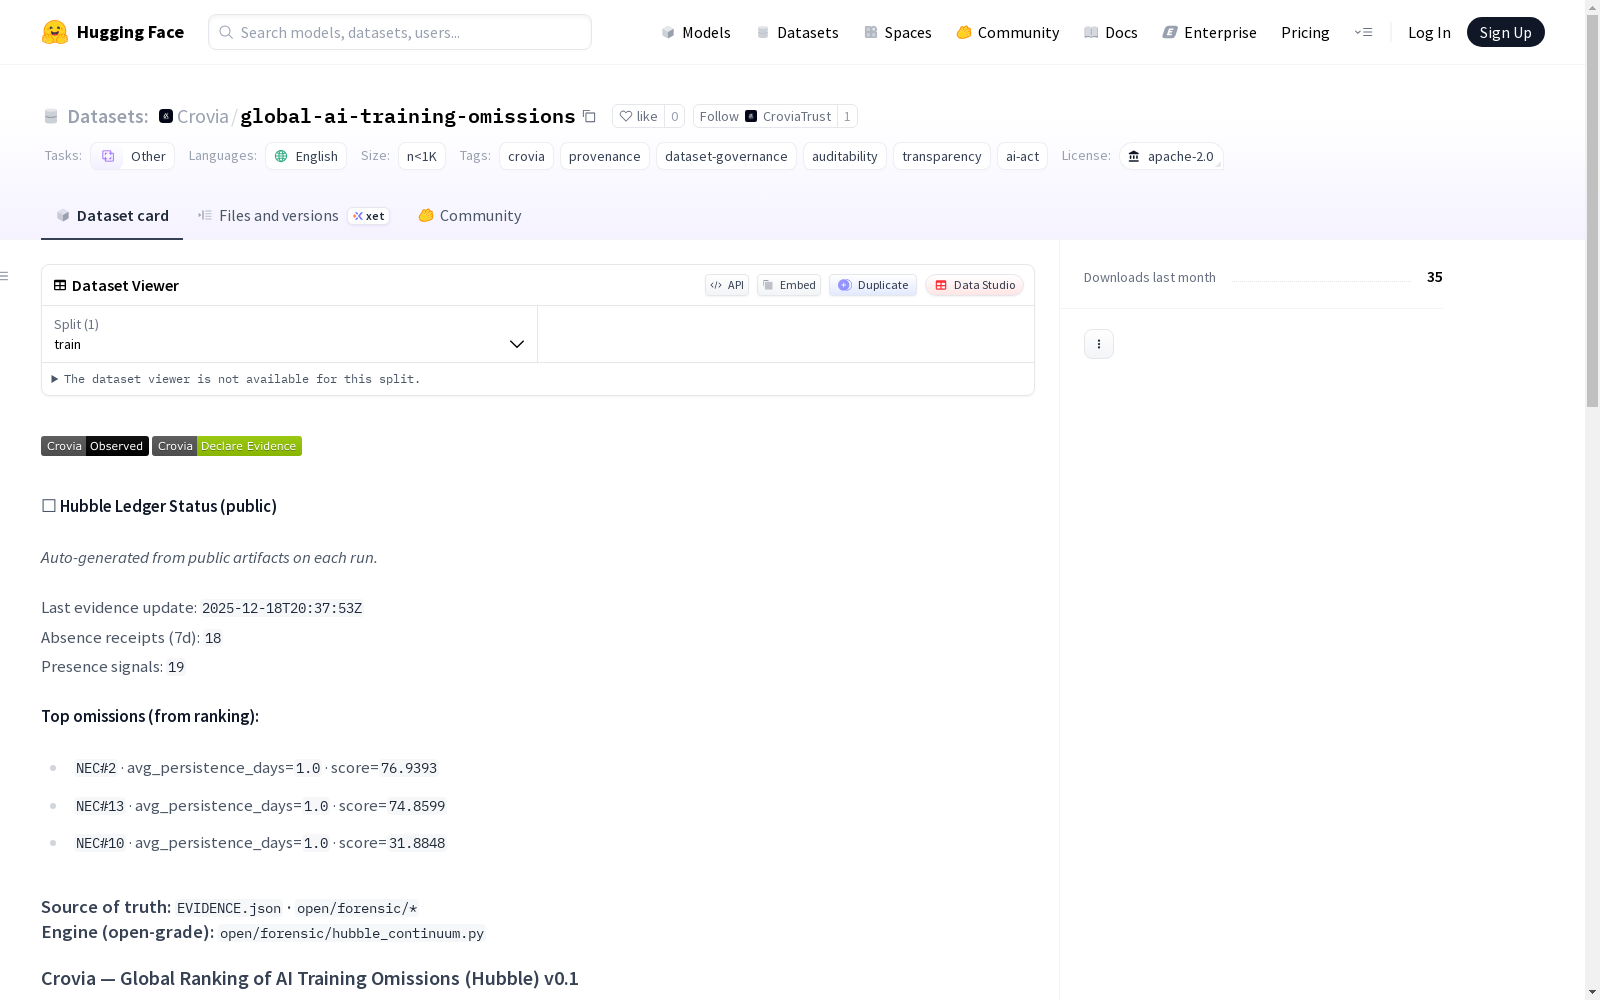The image size is (1600, 1000).
Task: Click the Downloads last month chart line
Action: tap(1321, 280)
